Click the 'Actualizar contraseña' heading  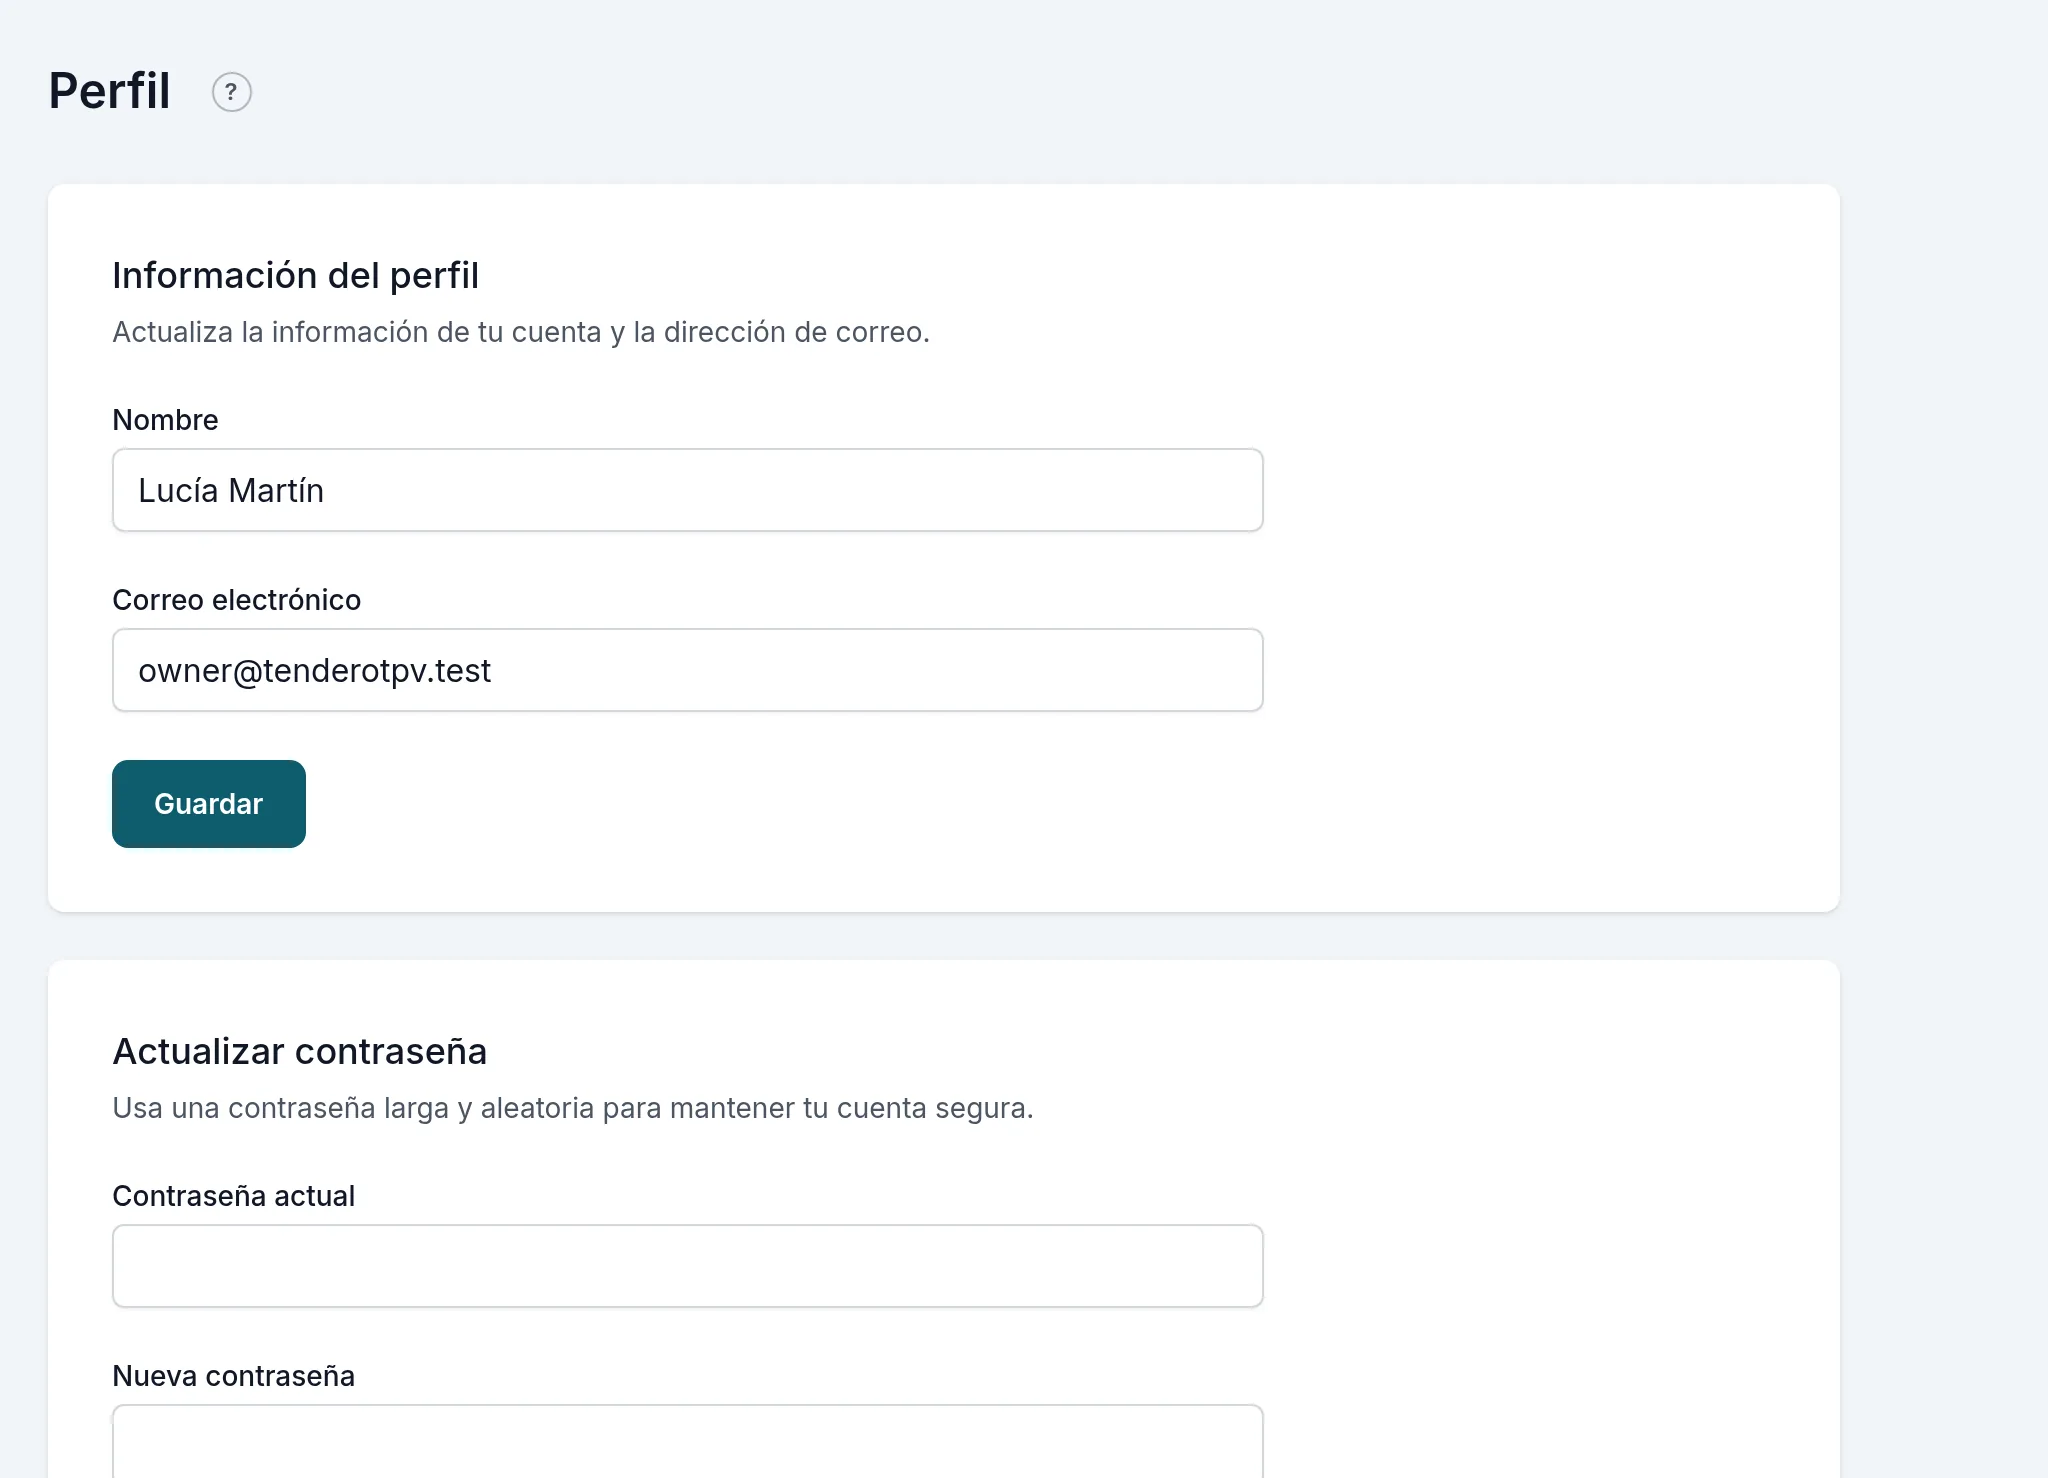[x=299, y=1051]
